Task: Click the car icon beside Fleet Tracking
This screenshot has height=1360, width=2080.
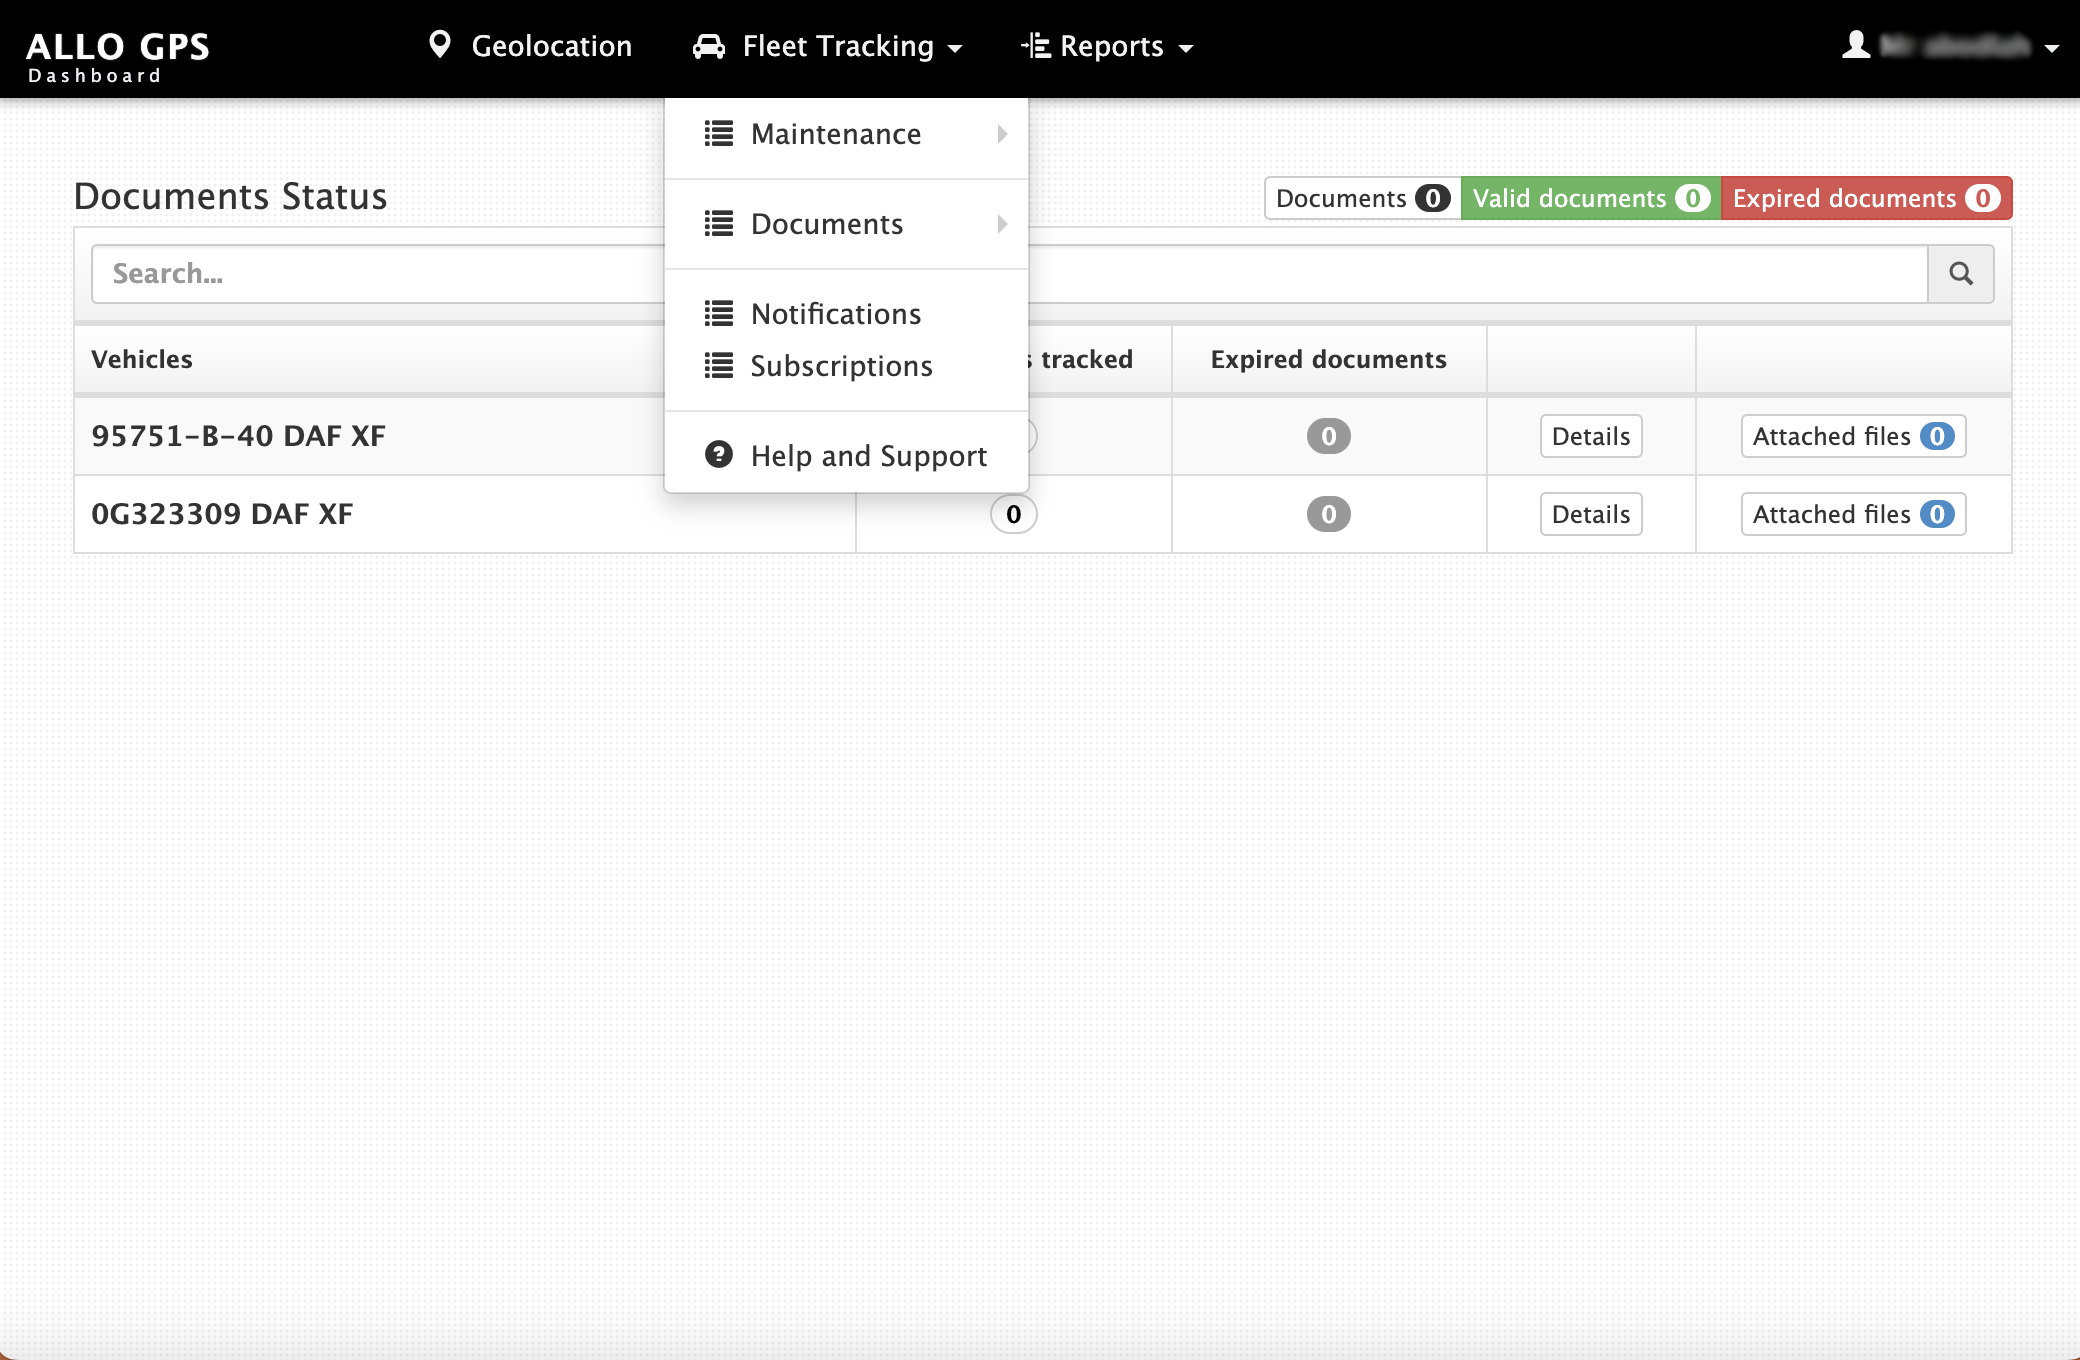Action: 709,47
